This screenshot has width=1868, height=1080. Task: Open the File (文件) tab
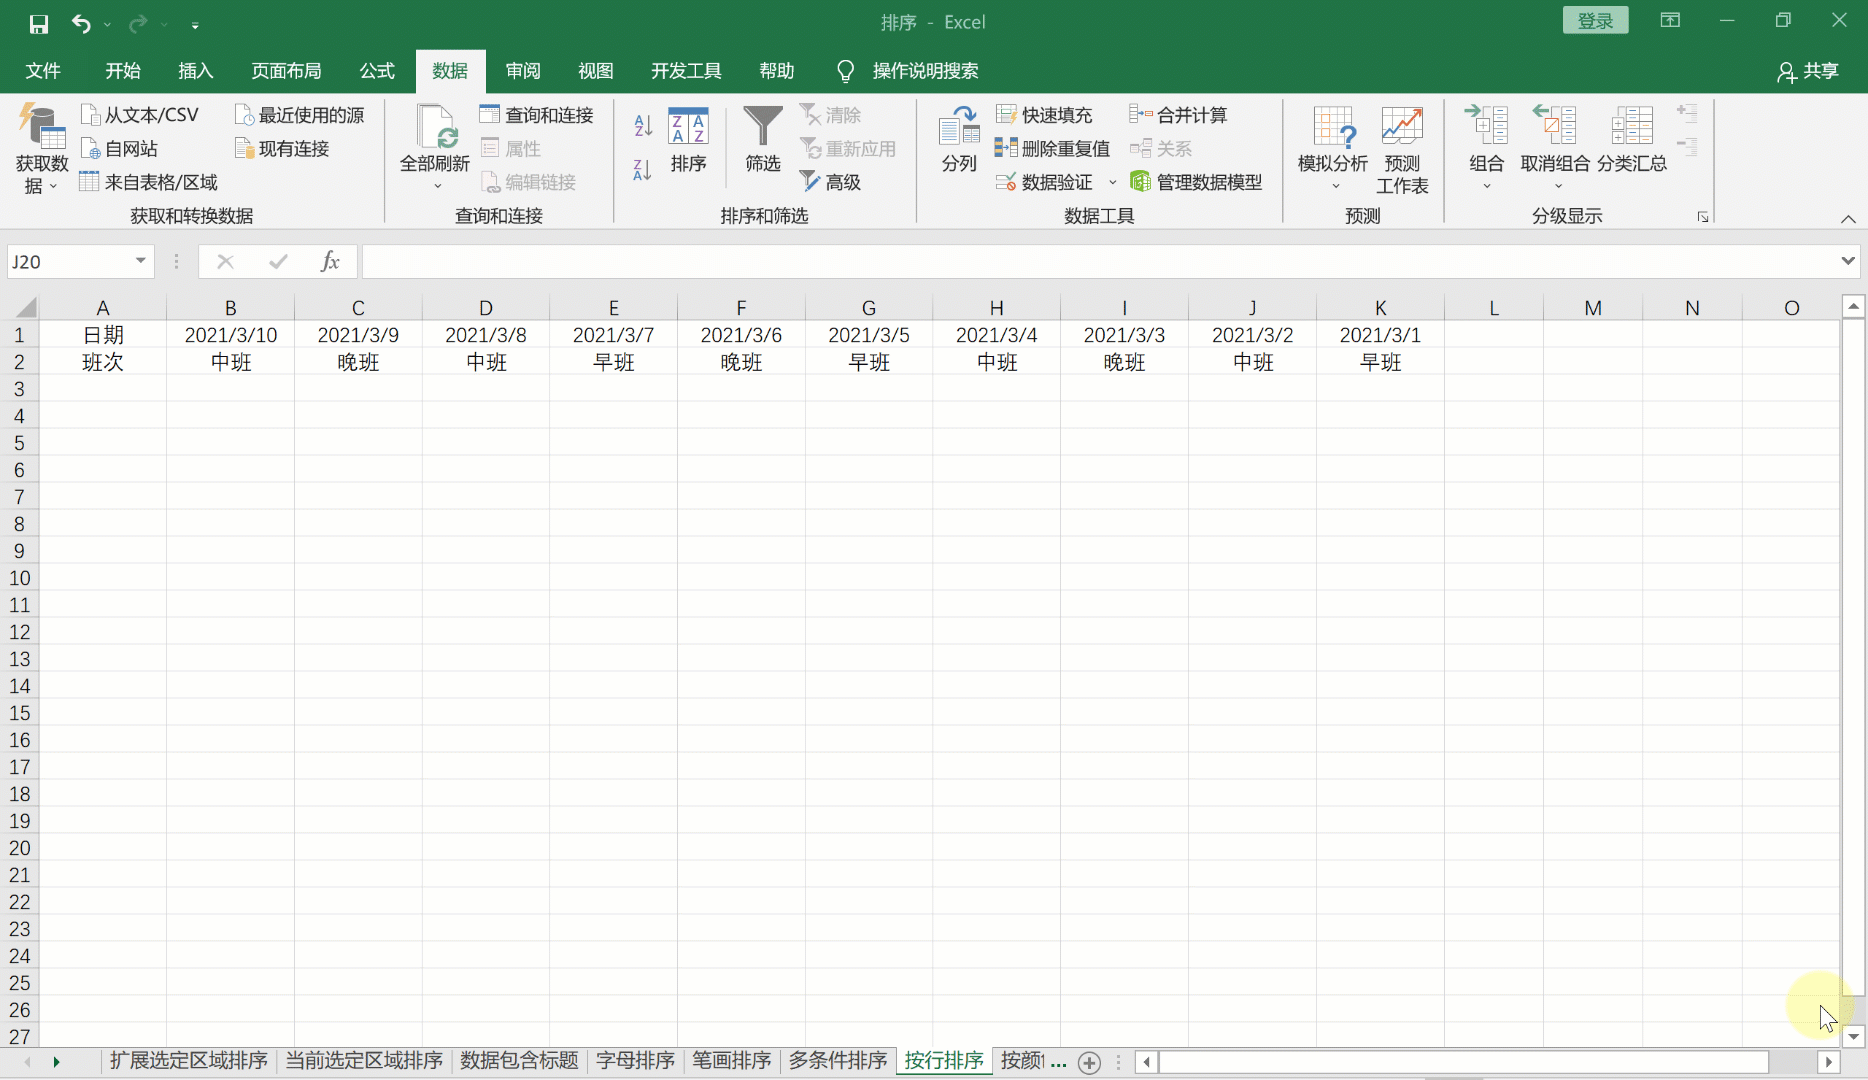pyautogui.click(x=42, y=71)
